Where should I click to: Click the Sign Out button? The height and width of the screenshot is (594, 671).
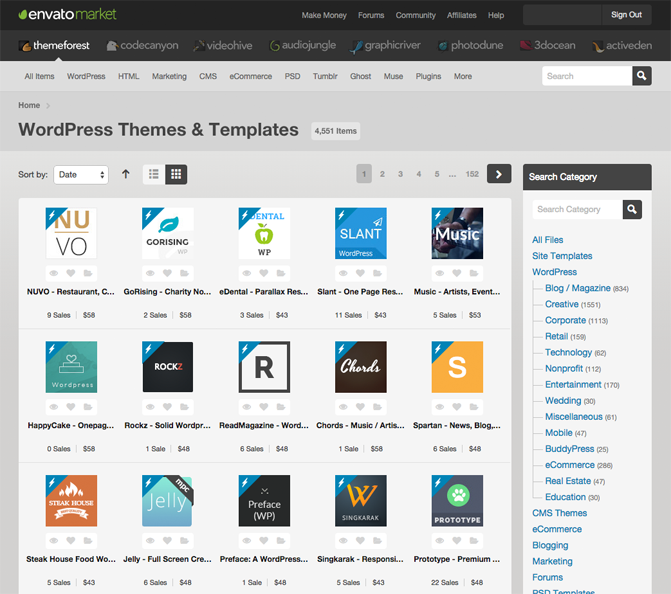(x=626, y=15)
